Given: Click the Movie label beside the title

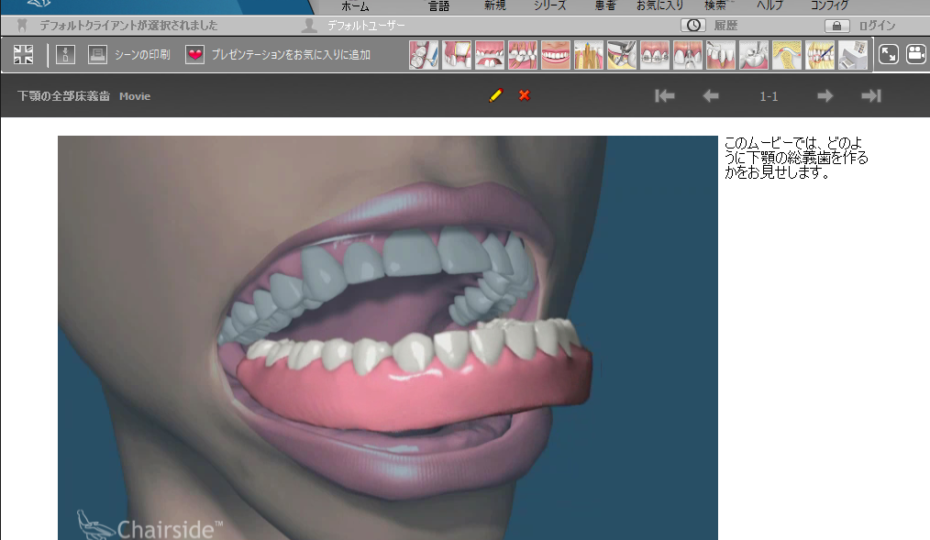Looking at the screenshot, I should pyautogui.click(x=135, y=96).
